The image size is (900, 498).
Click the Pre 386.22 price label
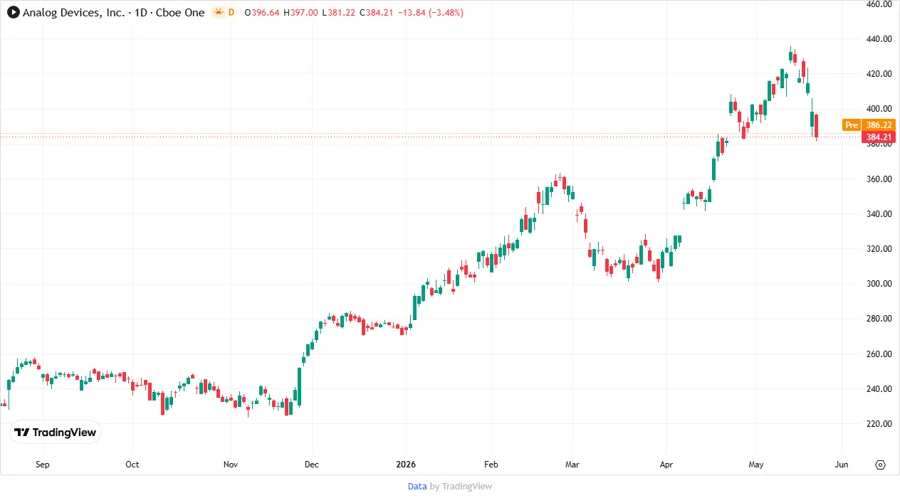click(x=868, y=124)
